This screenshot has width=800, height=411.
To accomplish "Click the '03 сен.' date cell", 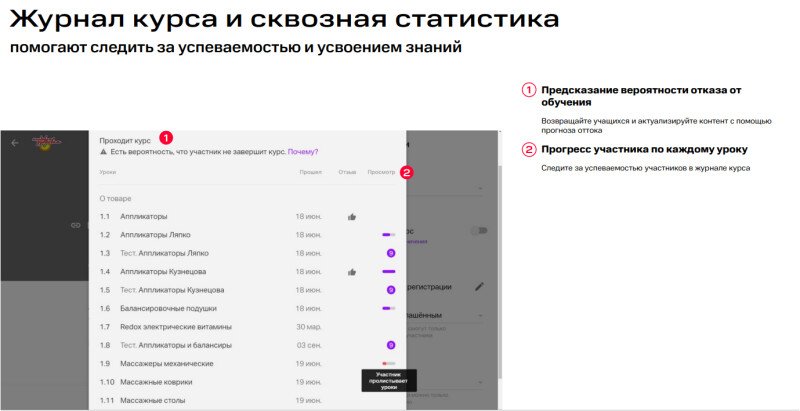I will tap(310, 345).
